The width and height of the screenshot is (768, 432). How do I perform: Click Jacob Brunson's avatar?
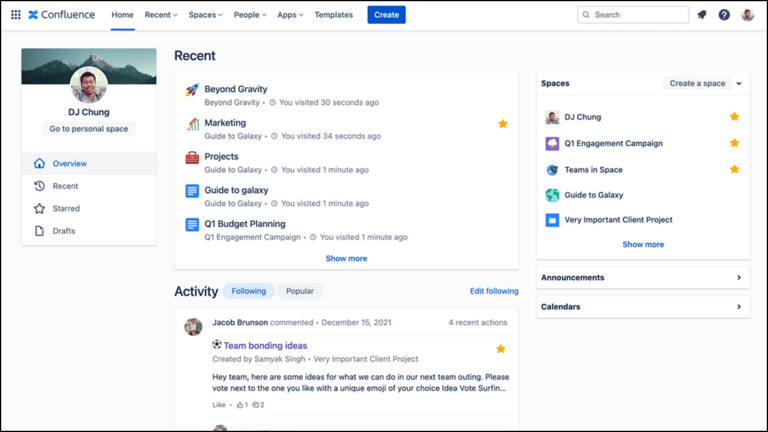tap(193, 327)
